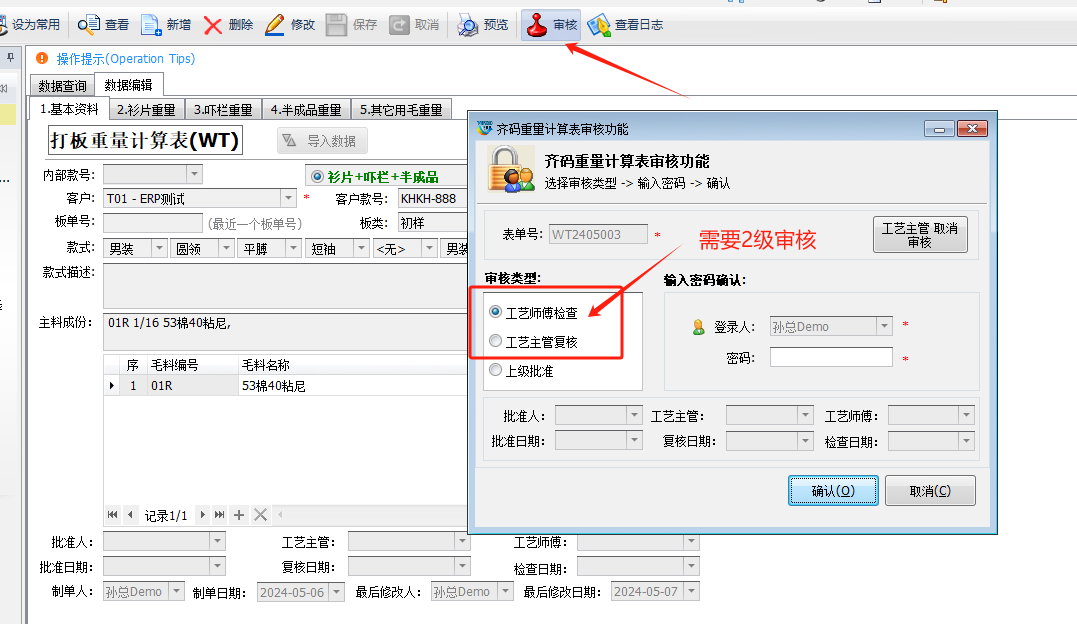Expand the 最后修改日期 2024-05-07 dropdown
The image size is (1077, 624).
pos(692,592)
